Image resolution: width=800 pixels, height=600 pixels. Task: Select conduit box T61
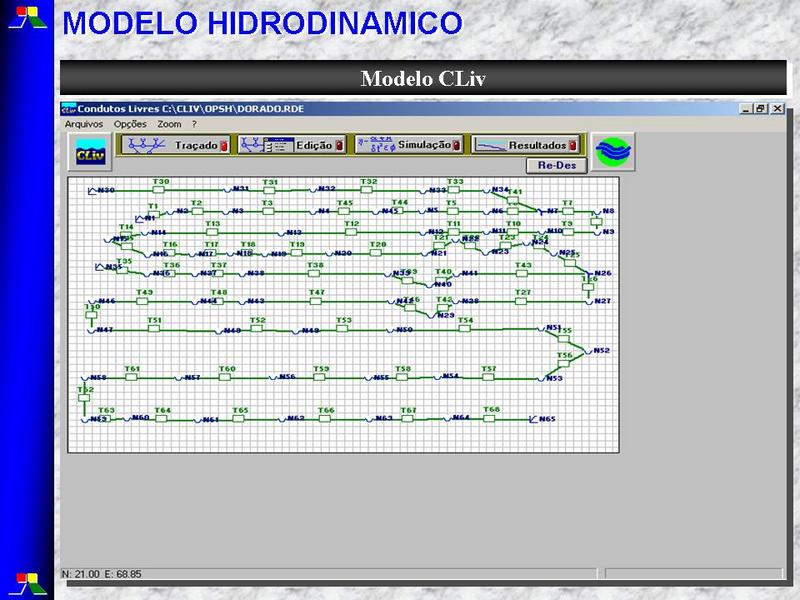tap(131, 377)
